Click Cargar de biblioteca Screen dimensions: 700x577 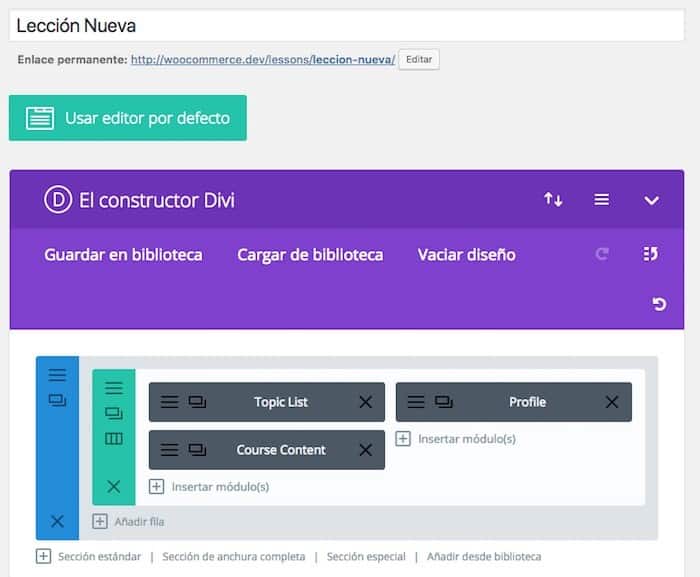point(310,255)
